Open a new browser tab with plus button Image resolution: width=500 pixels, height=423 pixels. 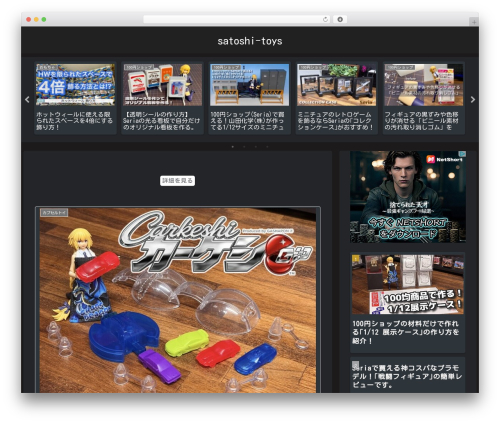click(x=474, y=22)
